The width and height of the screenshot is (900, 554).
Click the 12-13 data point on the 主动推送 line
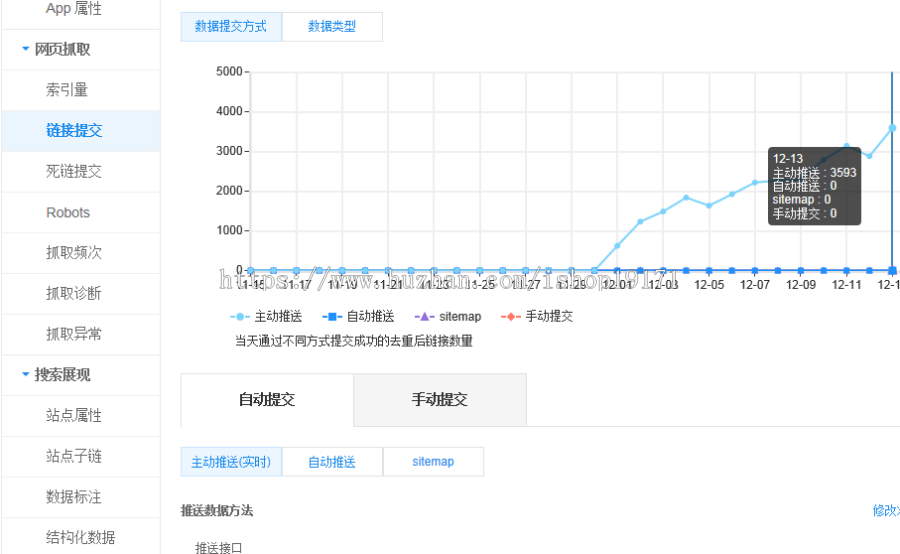pyautogui.click(x=893, y=127)
